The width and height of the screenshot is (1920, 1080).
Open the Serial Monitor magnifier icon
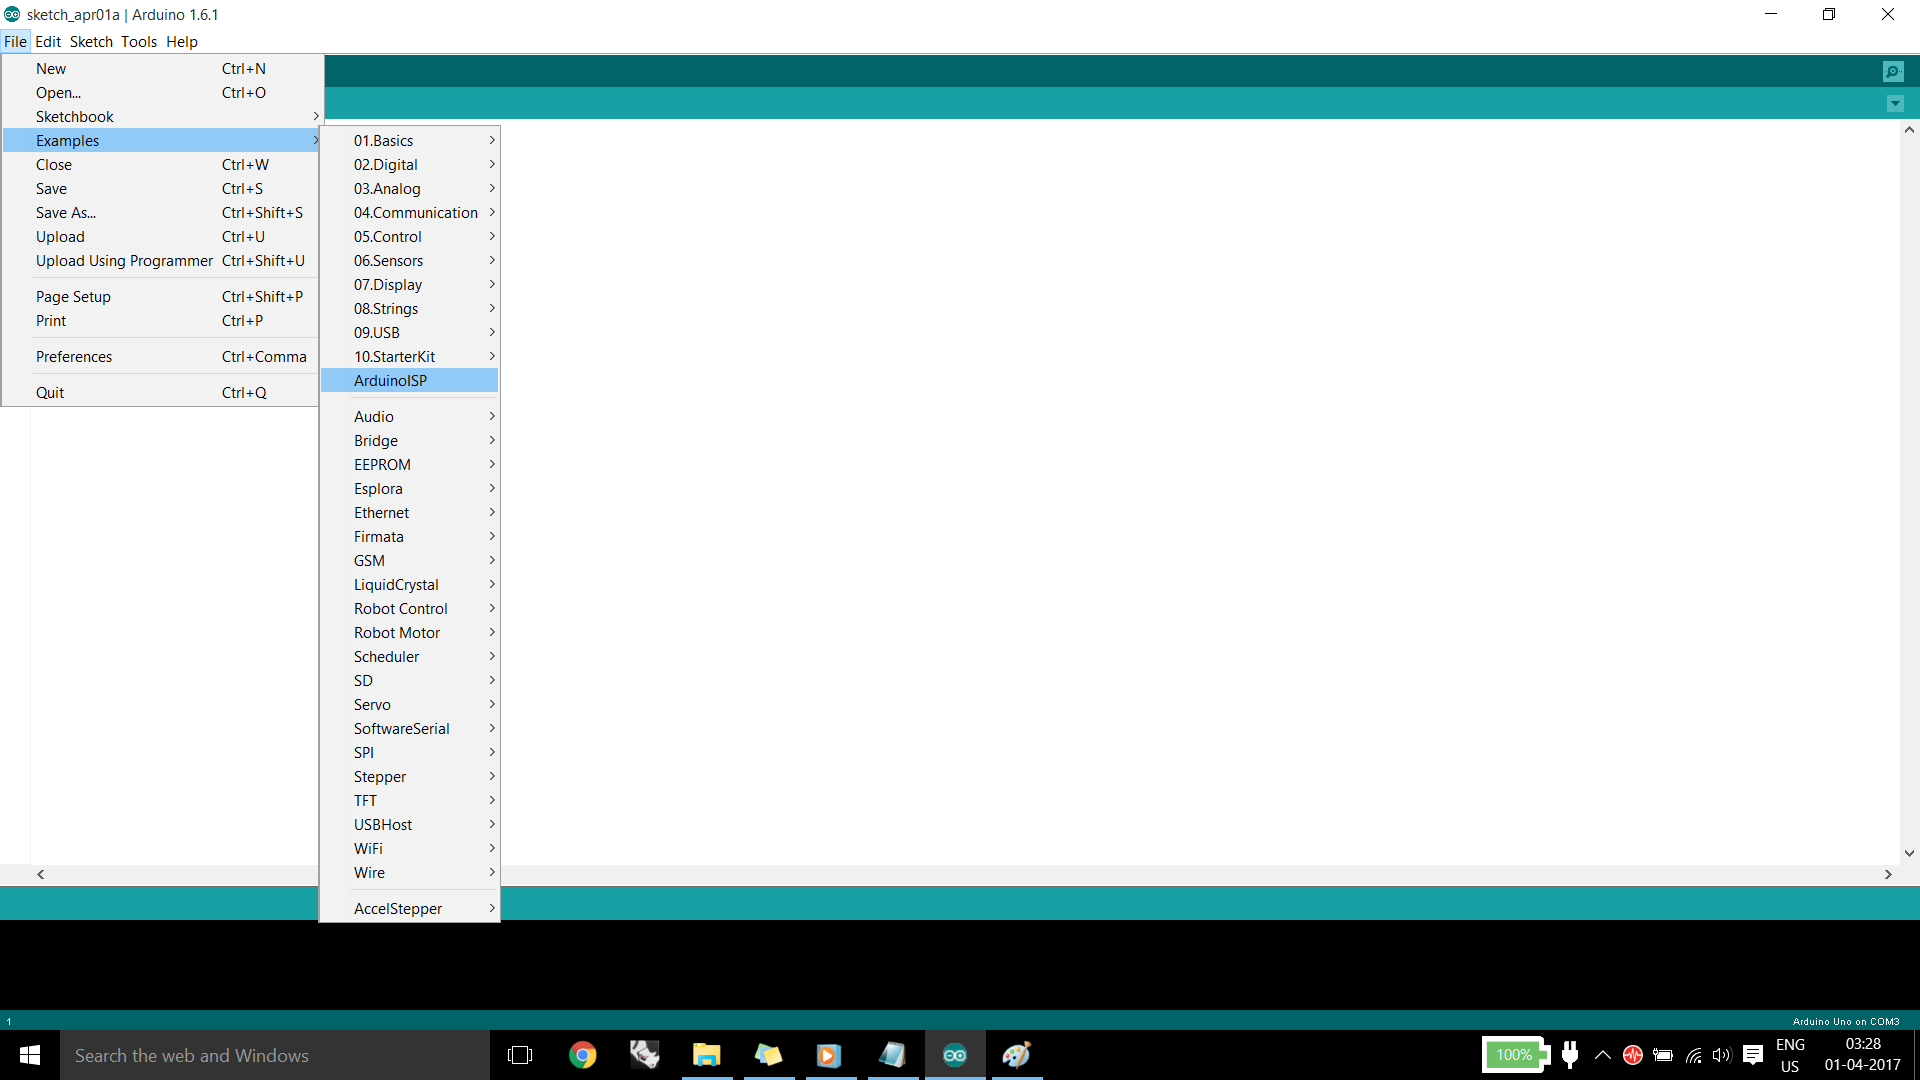coord(1893,71)
